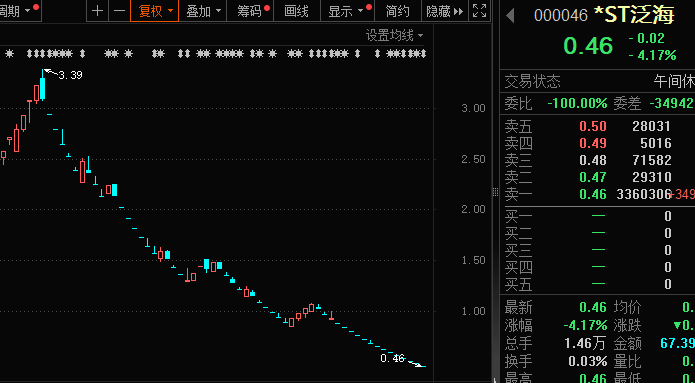The width and height of the screenshot is (695, 383).
Task: Select the 卖一 0.46 order row
Action: pyautogui.click(x=597, y=194)
